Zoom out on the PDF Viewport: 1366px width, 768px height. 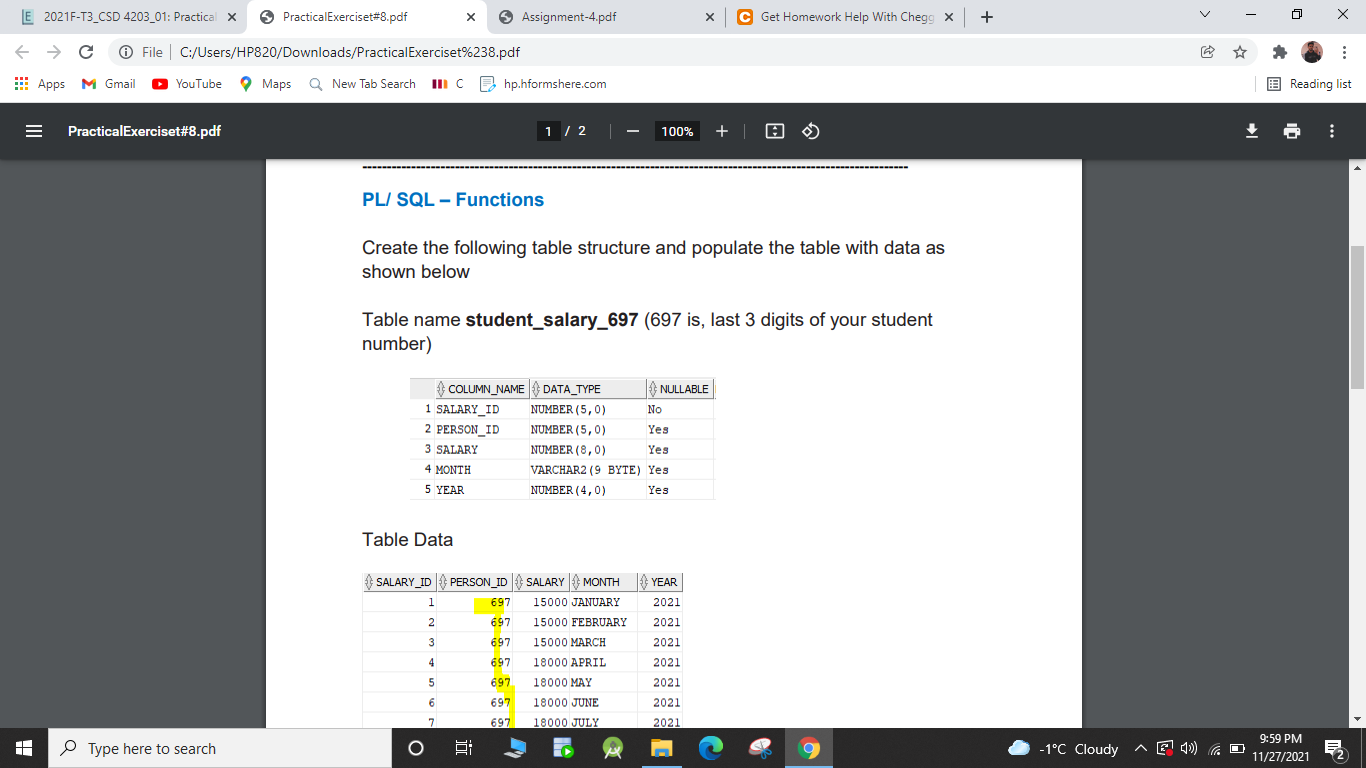(631, 130)
